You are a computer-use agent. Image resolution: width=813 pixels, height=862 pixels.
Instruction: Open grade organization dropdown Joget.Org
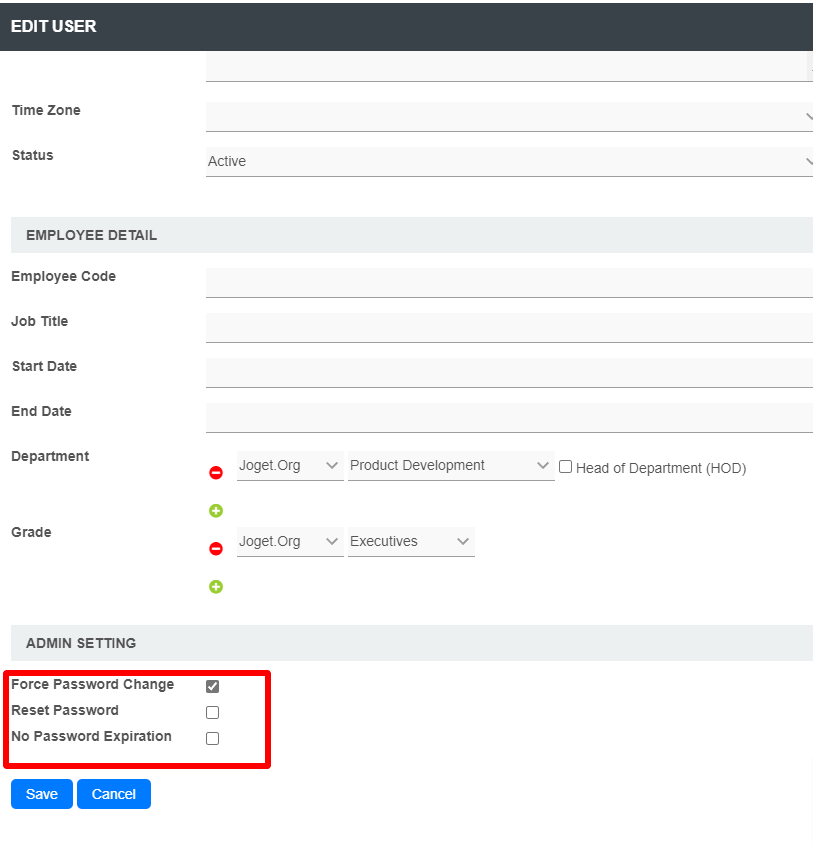(290, 541)
